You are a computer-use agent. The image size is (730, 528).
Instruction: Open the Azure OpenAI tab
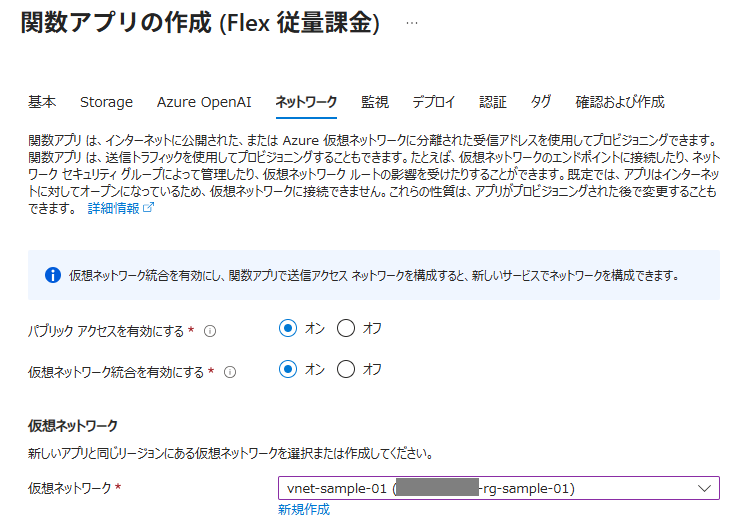(x=204, y=102)
